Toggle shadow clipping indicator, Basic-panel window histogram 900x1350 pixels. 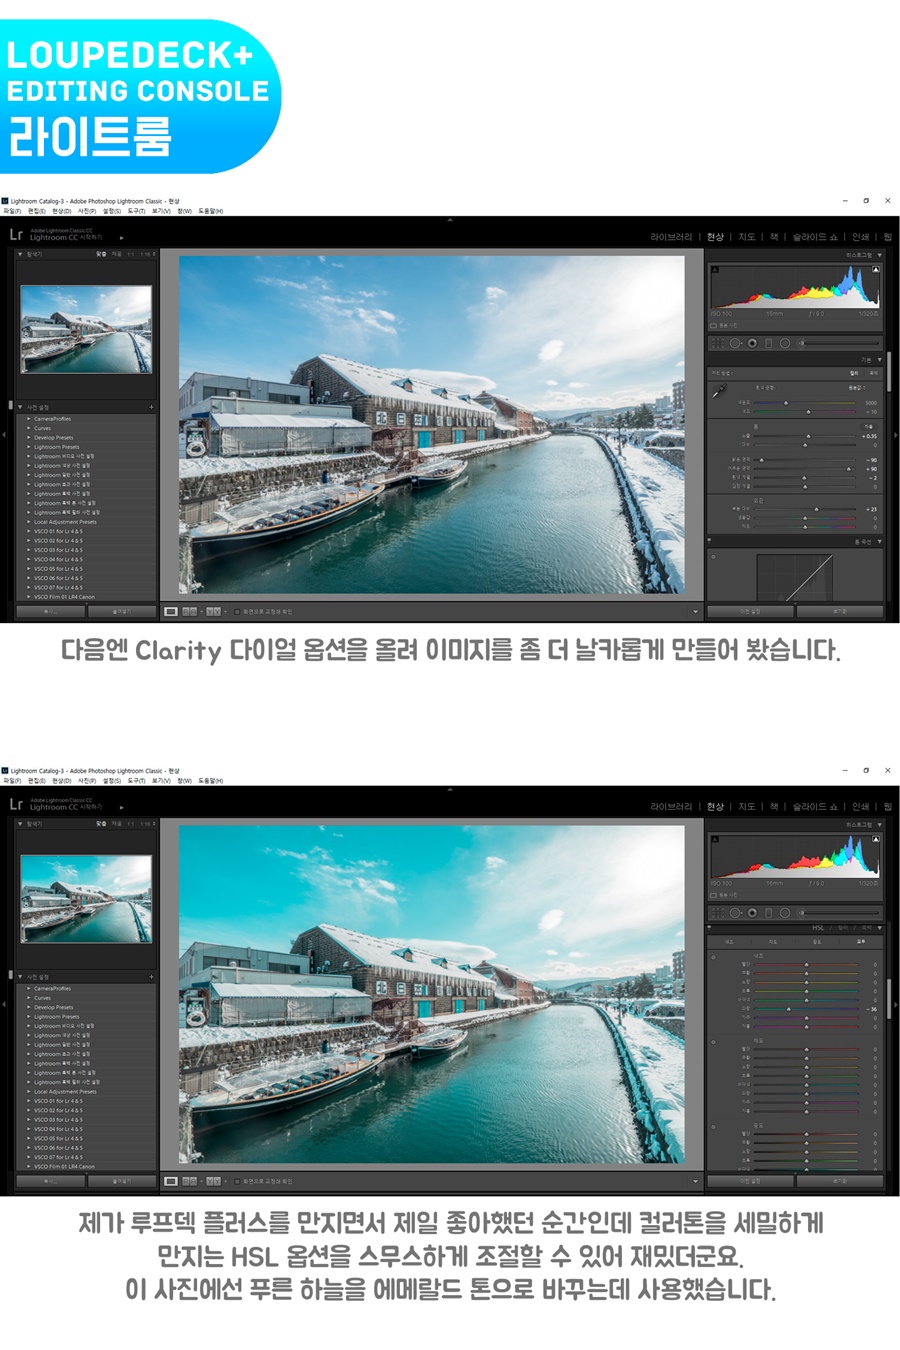click(714, 269)
